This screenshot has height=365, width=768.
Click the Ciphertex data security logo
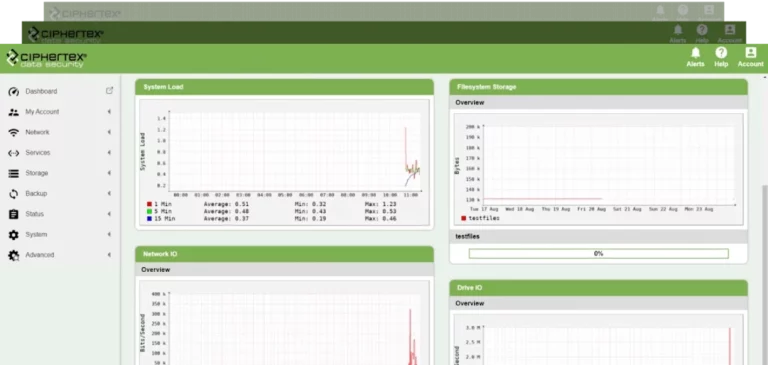[47, 58]
